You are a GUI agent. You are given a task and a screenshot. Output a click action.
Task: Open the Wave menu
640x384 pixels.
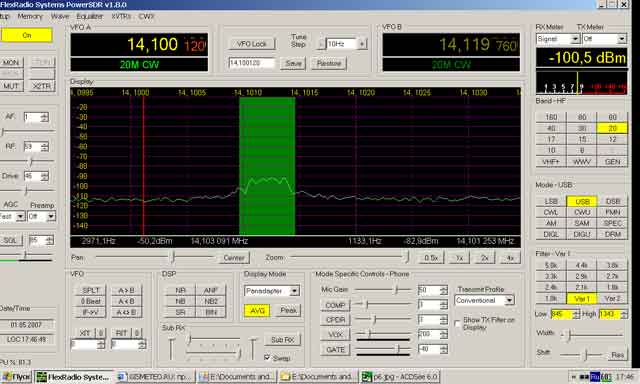click(x=60, y=16)
